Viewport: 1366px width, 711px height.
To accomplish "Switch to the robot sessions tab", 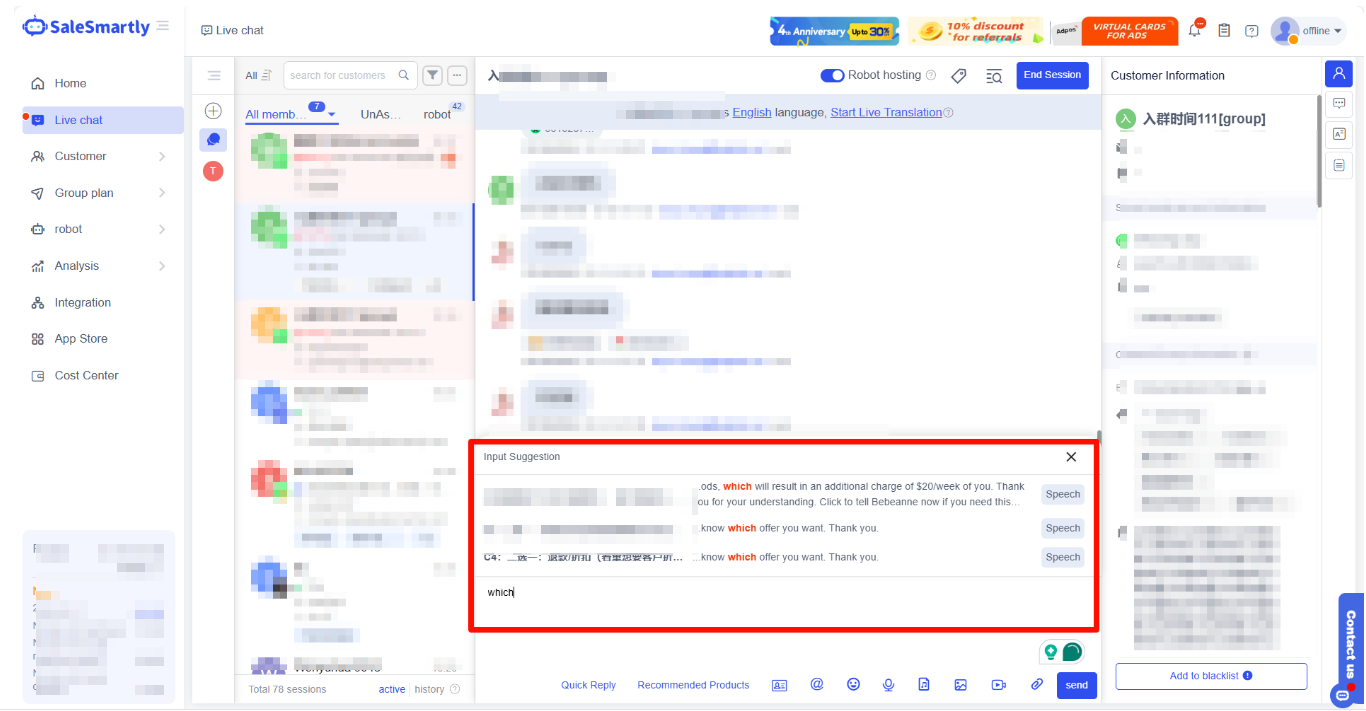I will (x=437, y=114).
